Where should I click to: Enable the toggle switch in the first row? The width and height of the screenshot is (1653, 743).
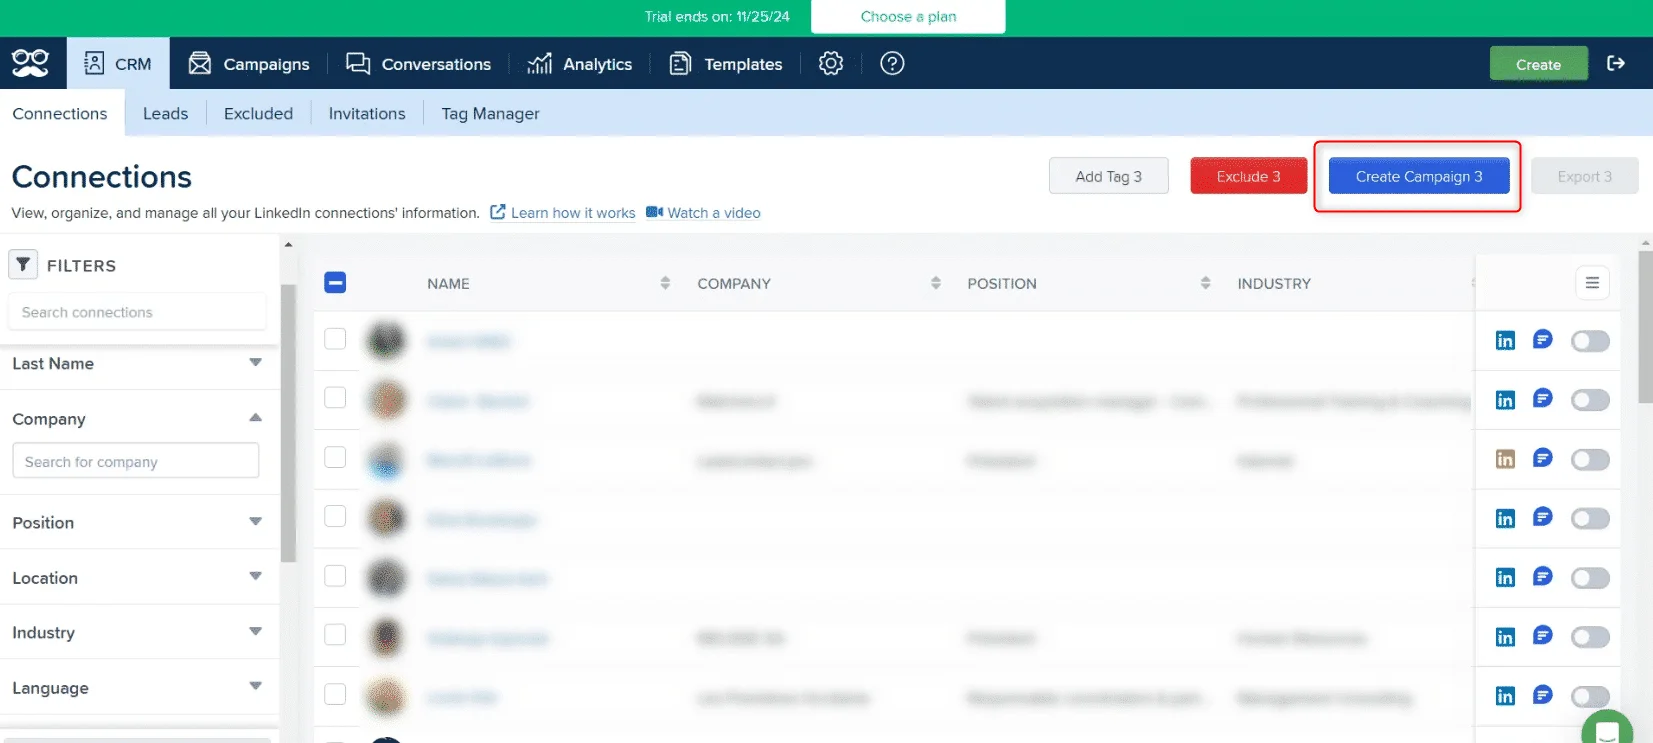(x=1590, y=341)
